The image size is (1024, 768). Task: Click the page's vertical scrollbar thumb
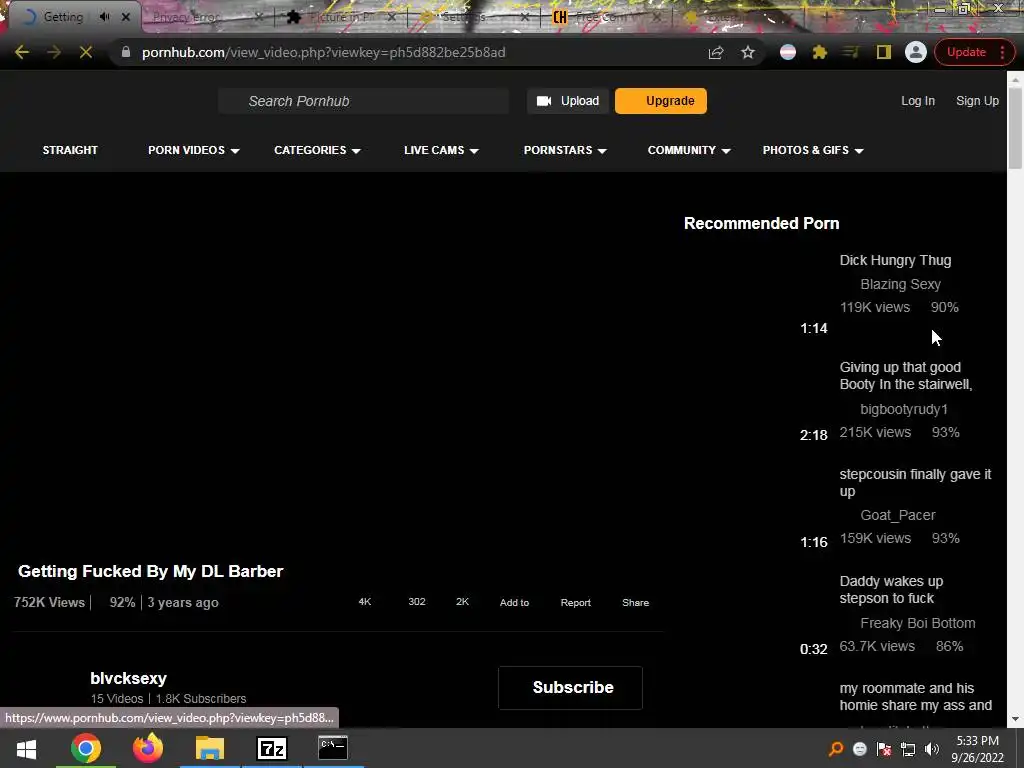[1015, 127]
